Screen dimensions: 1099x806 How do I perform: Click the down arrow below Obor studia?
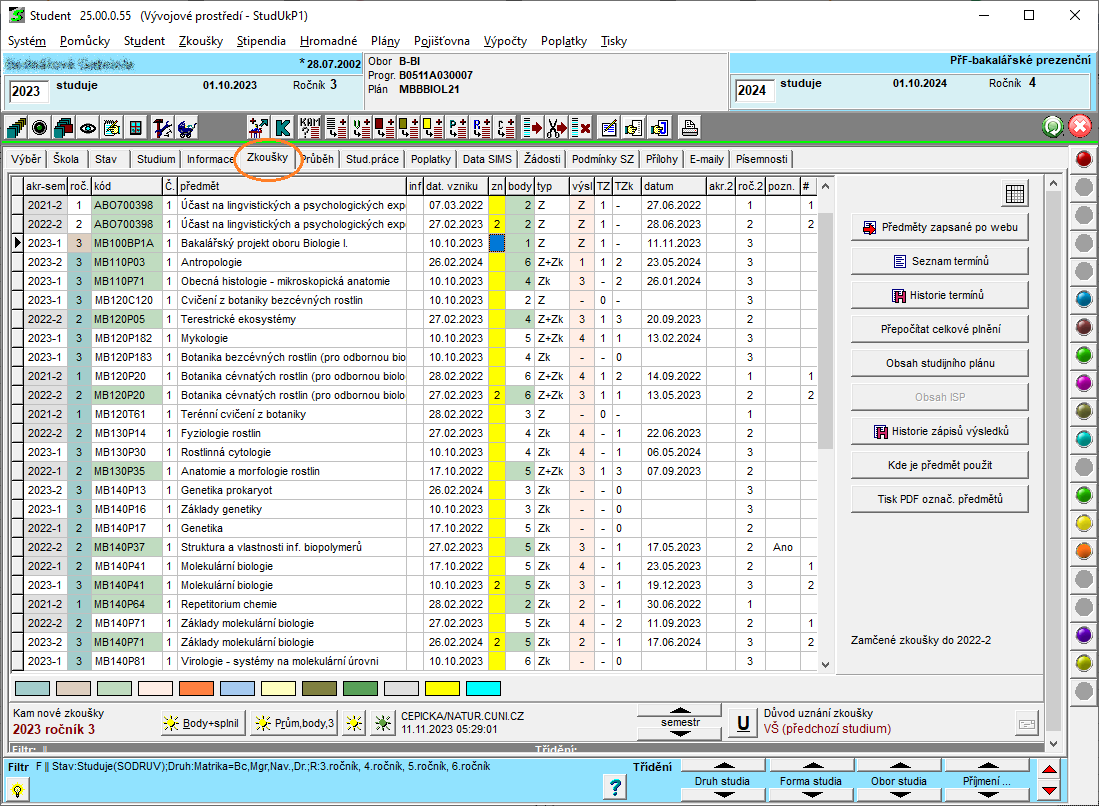coord(898,795)
